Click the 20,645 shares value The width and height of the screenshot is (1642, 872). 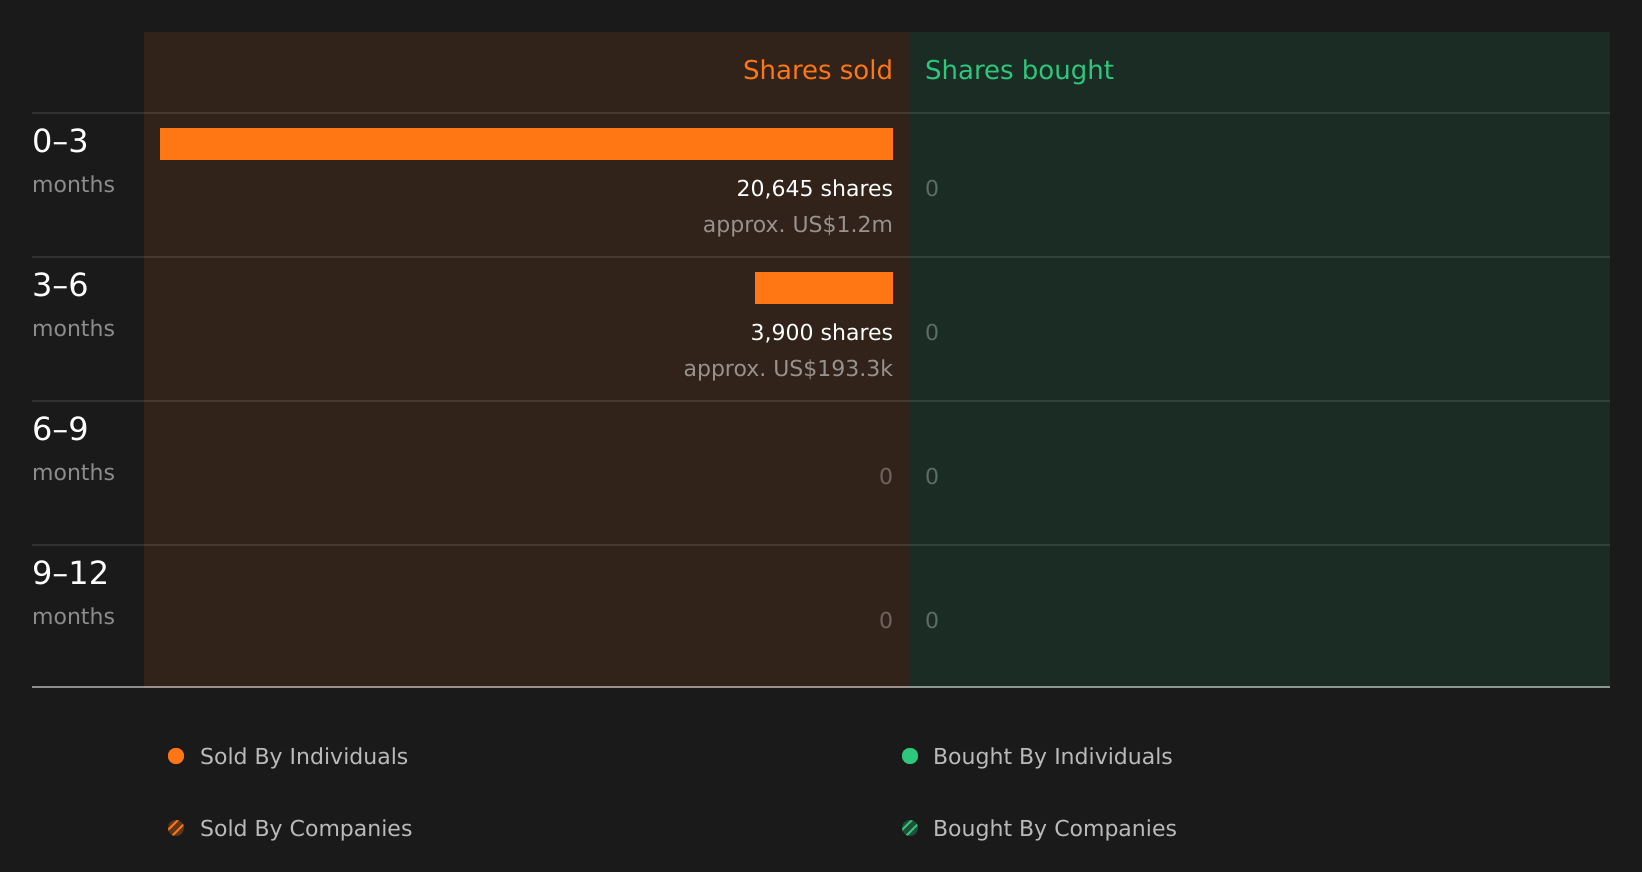coord(814,189)
